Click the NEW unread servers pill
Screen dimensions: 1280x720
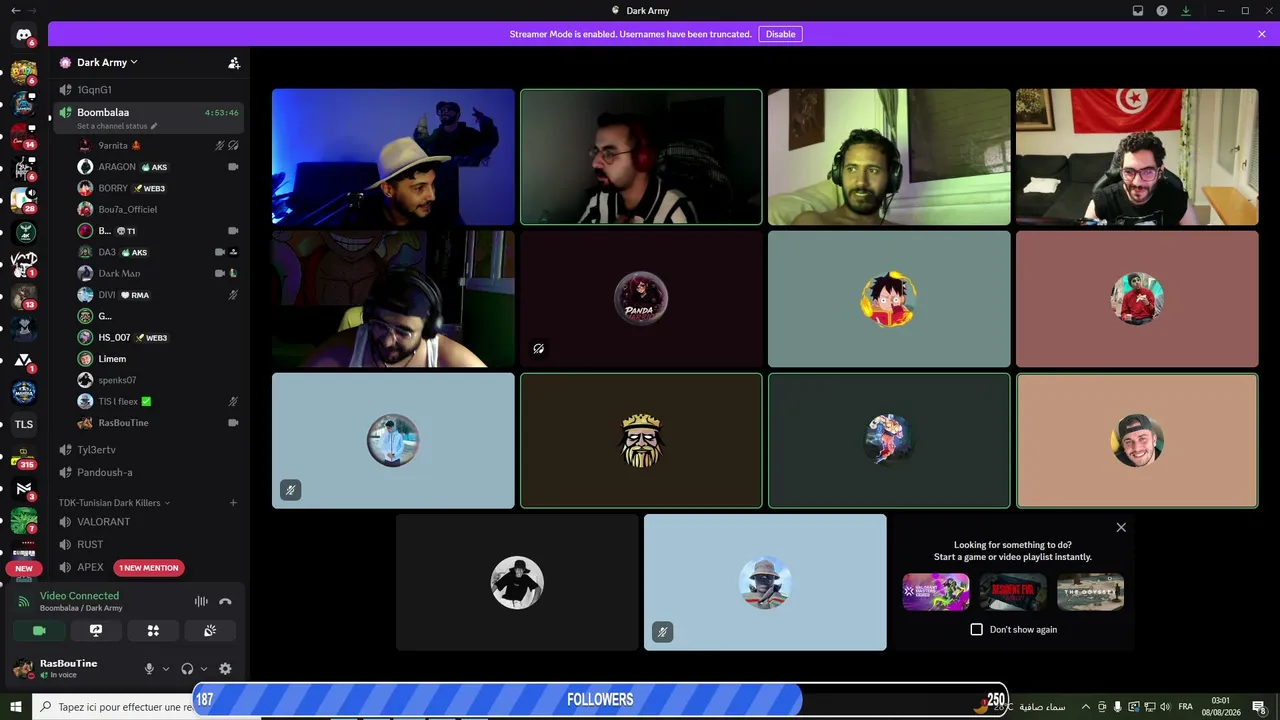click(x=24, y=568)
